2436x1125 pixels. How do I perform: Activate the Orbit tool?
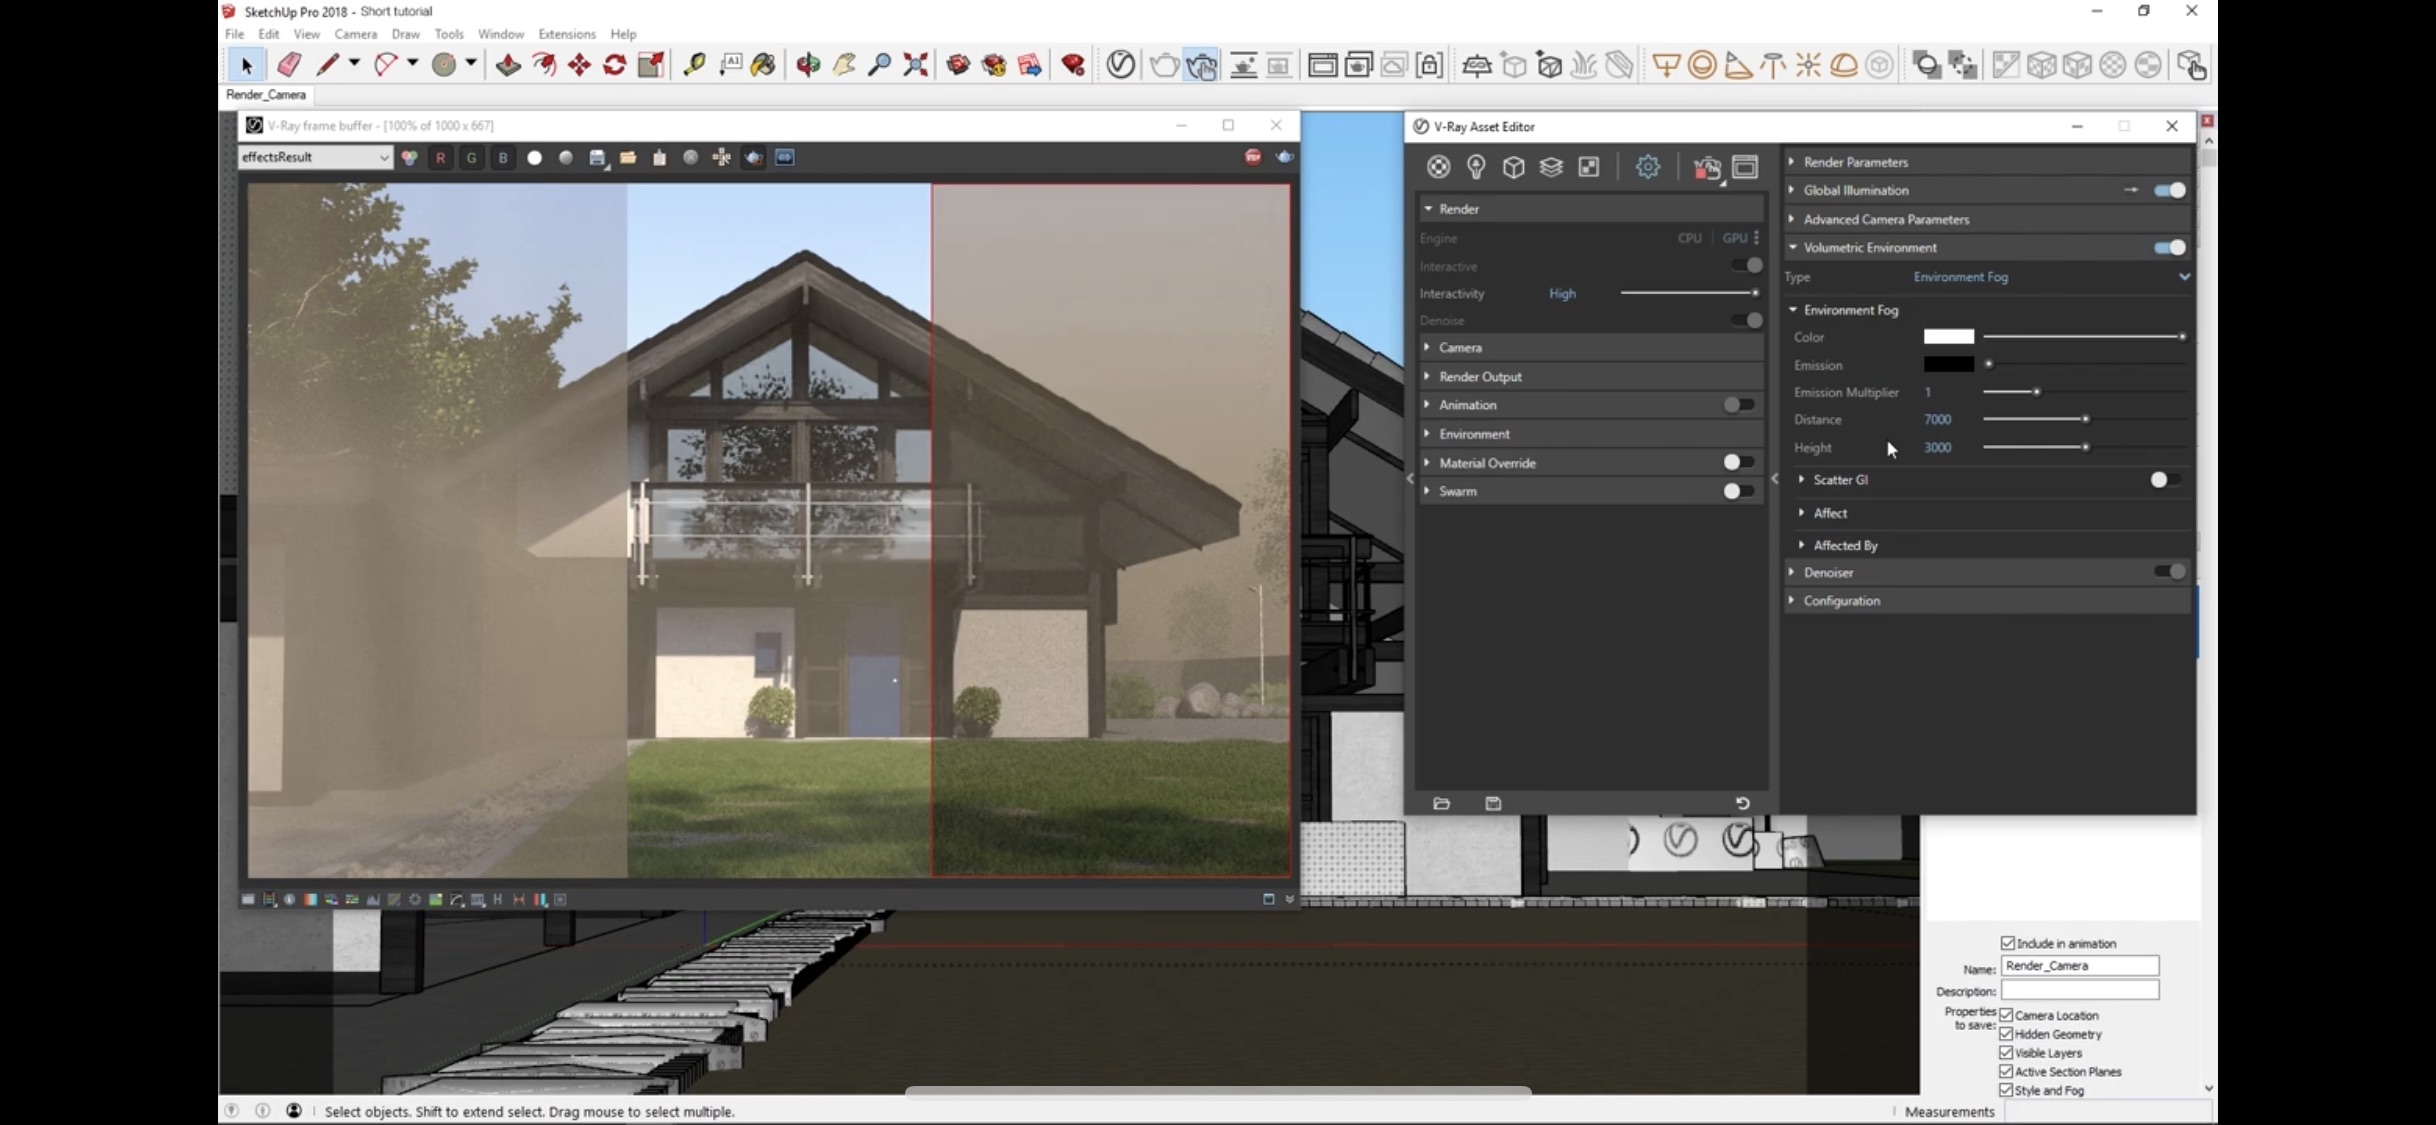click(808, 65)
